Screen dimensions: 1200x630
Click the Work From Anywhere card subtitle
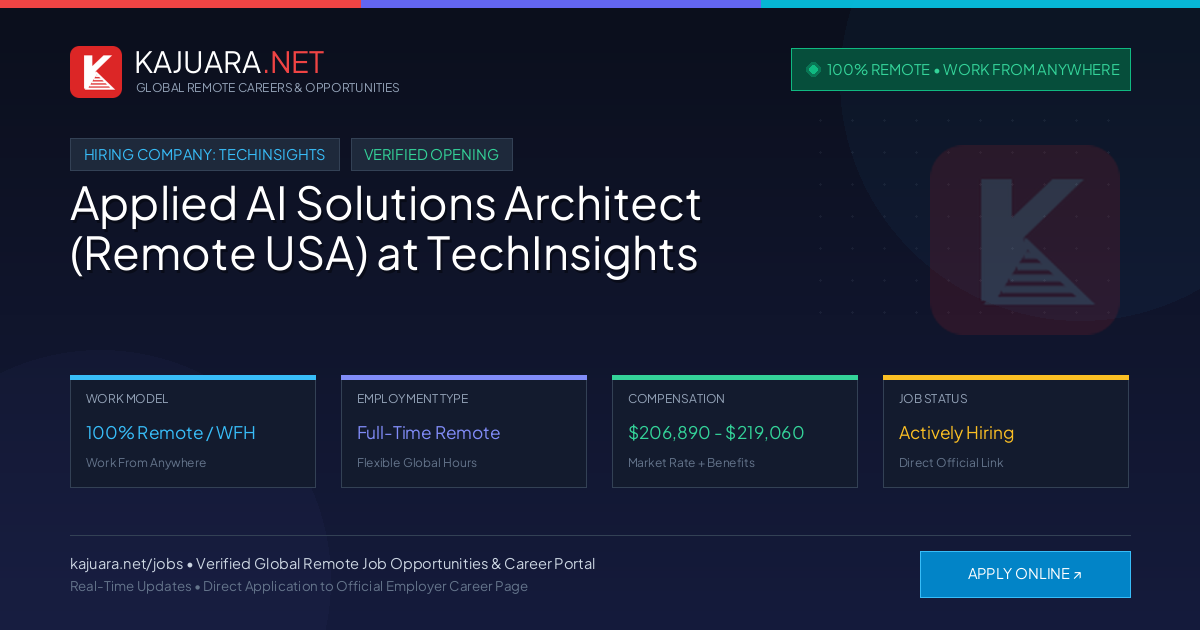(x=146, y=463)
